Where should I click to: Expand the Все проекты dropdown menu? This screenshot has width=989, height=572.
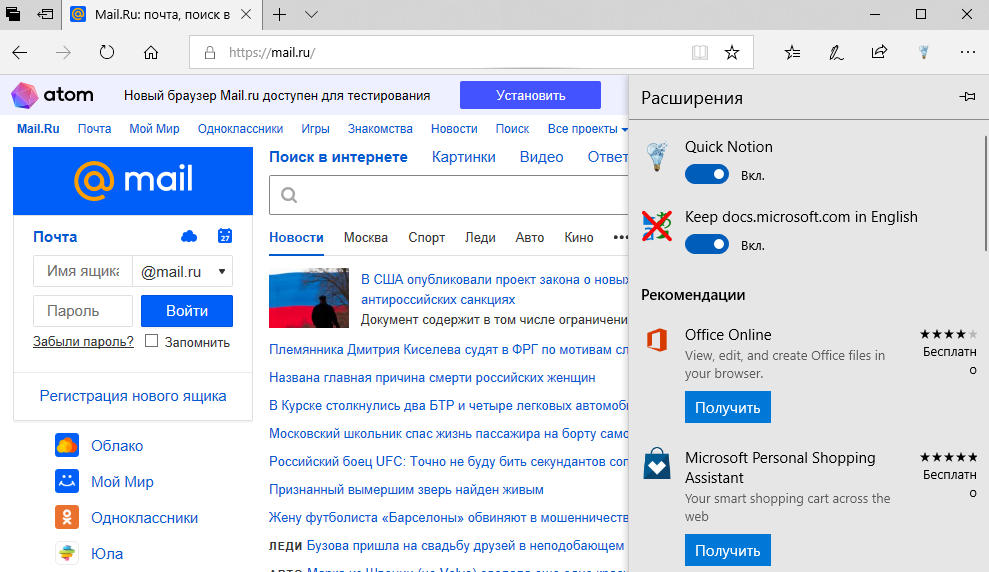coord(587,129)
